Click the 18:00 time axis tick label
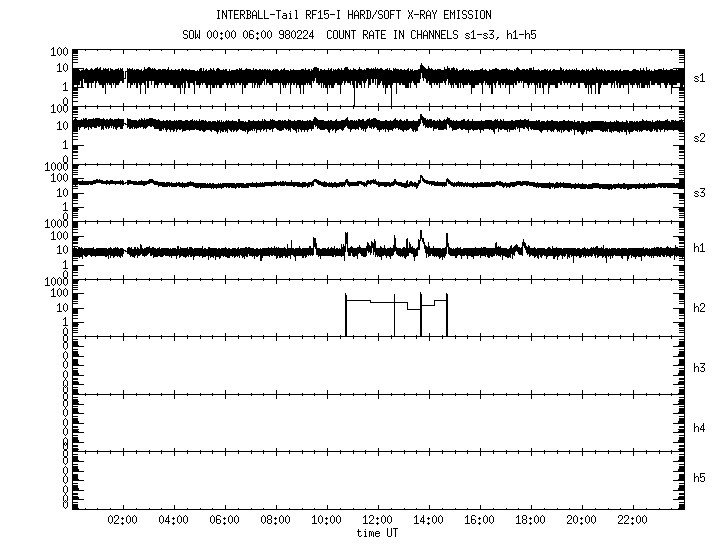 [531, 520]
